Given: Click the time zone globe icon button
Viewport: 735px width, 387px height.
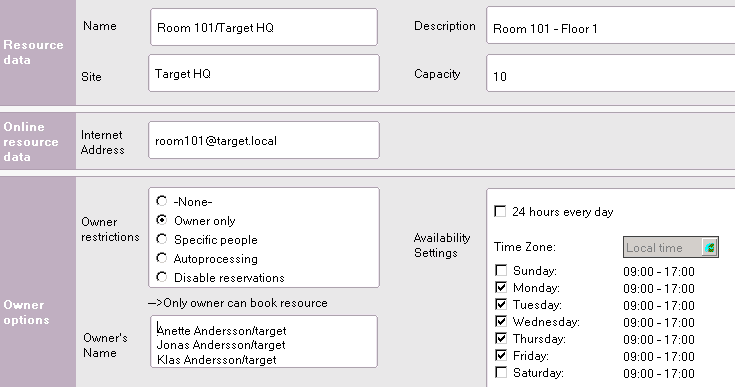Looking at the screenshot, I should pyautogui.click(x=710, y=247).
